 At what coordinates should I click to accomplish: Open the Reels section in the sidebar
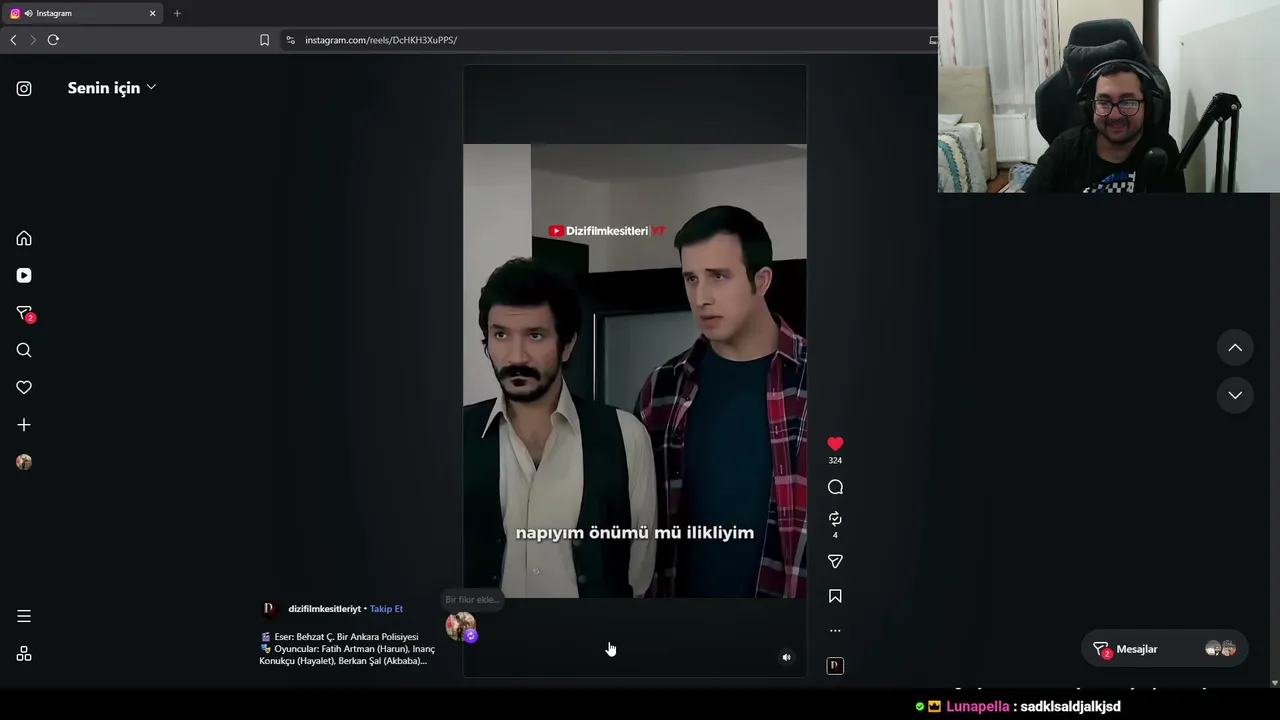(24, 275)
